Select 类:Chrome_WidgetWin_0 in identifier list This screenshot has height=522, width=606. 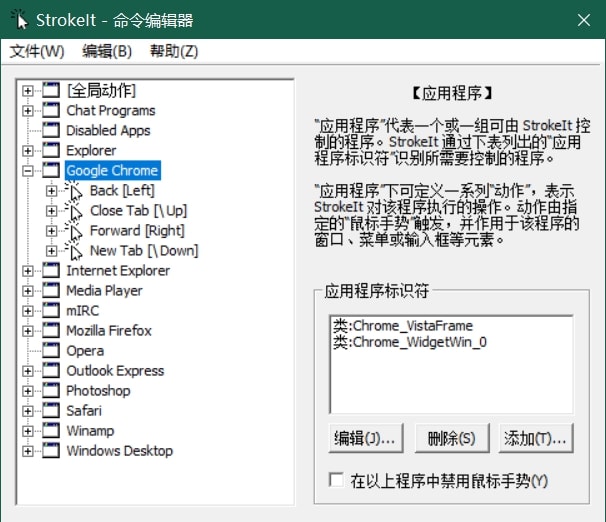[x=410, y=342]
